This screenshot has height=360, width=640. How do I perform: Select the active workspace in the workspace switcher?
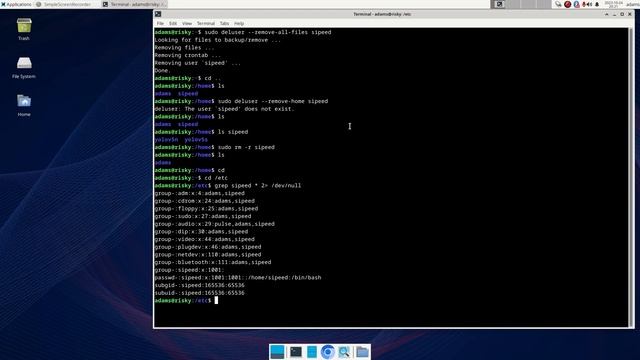(499, 4)
